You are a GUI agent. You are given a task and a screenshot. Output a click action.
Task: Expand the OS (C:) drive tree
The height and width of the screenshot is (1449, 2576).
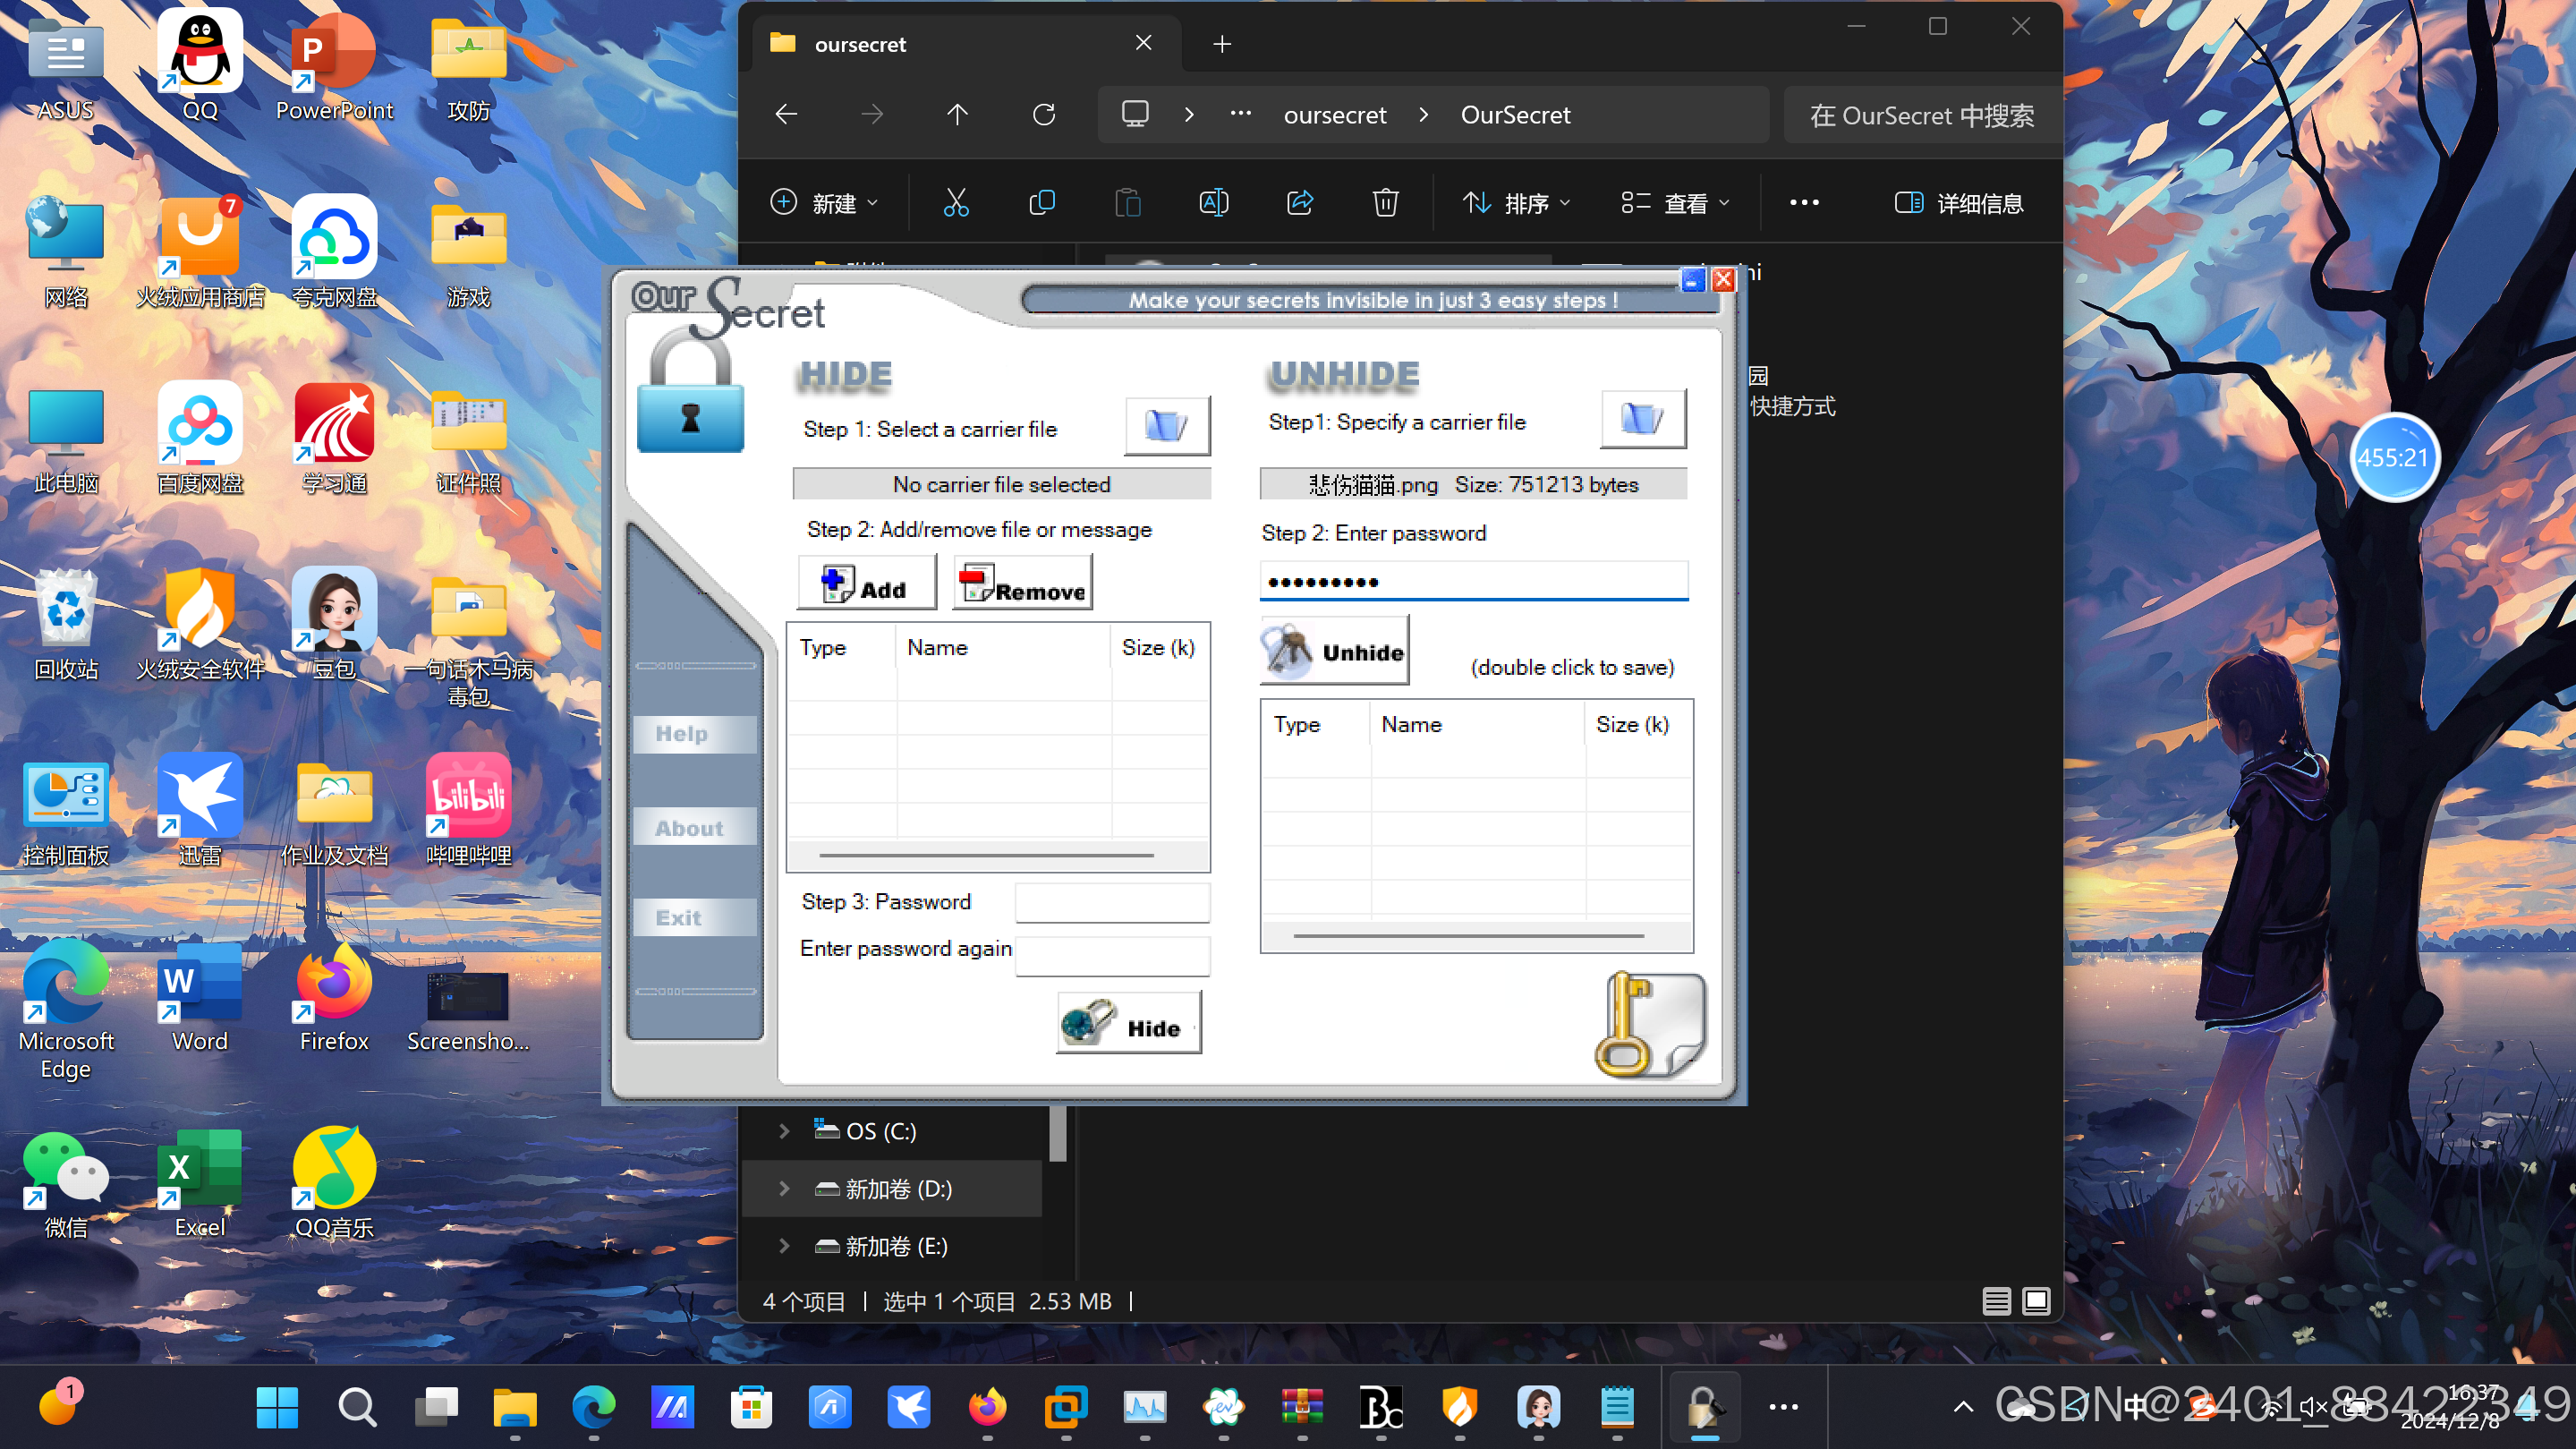pos(784,1131)
